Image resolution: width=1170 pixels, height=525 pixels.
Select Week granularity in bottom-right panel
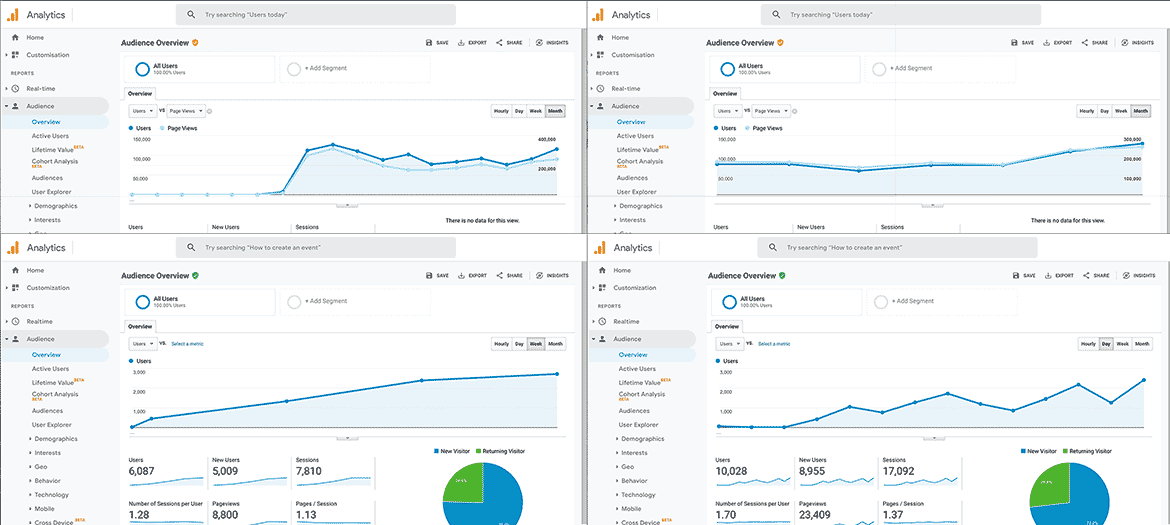coord(1123,344)
